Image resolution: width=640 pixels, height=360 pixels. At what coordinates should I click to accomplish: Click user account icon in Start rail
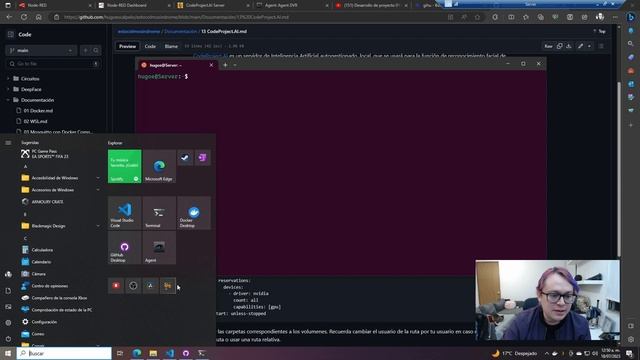[8, 274]
